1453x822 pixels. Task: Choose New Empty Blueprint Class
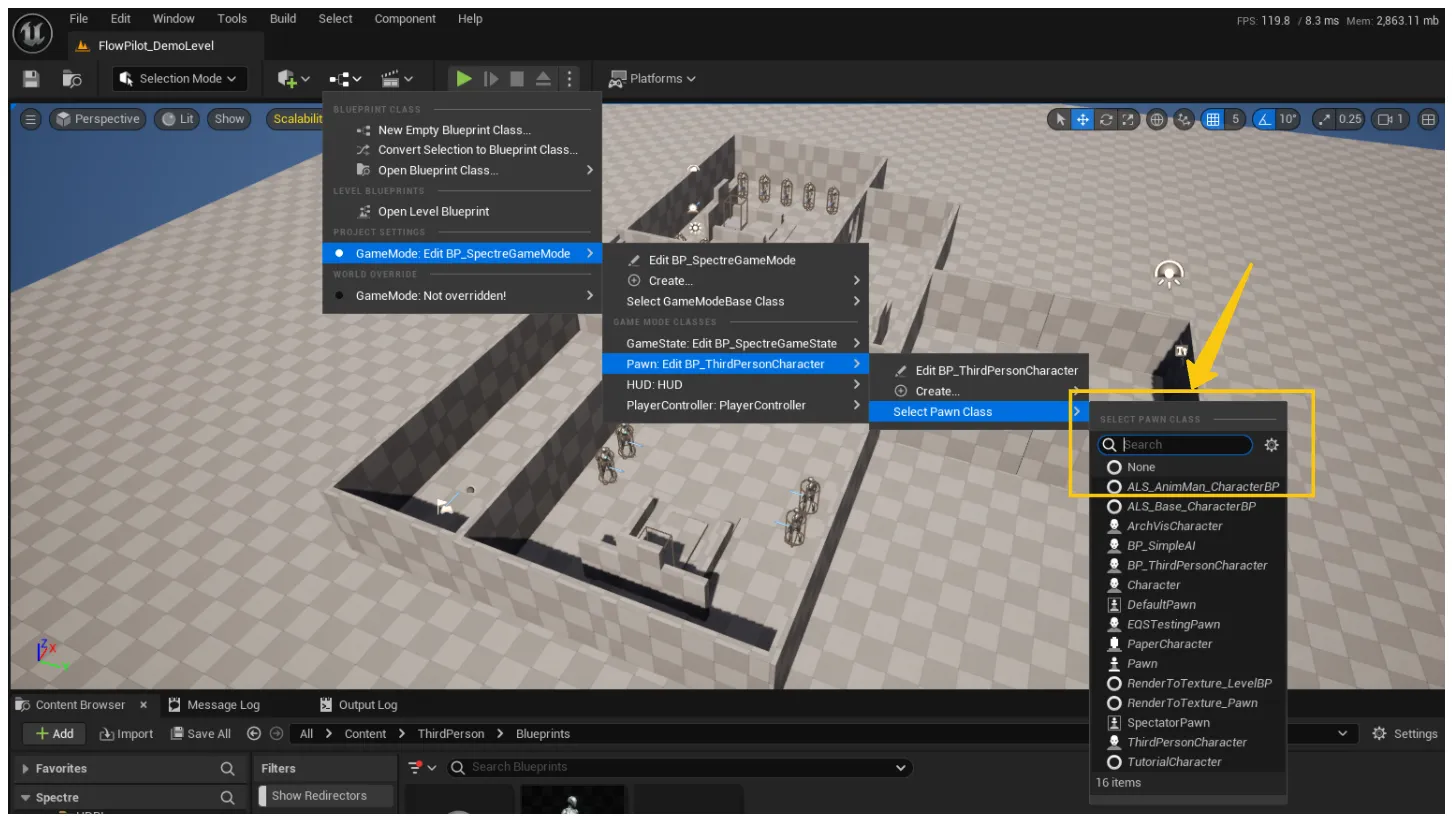[x=462, y=130]
